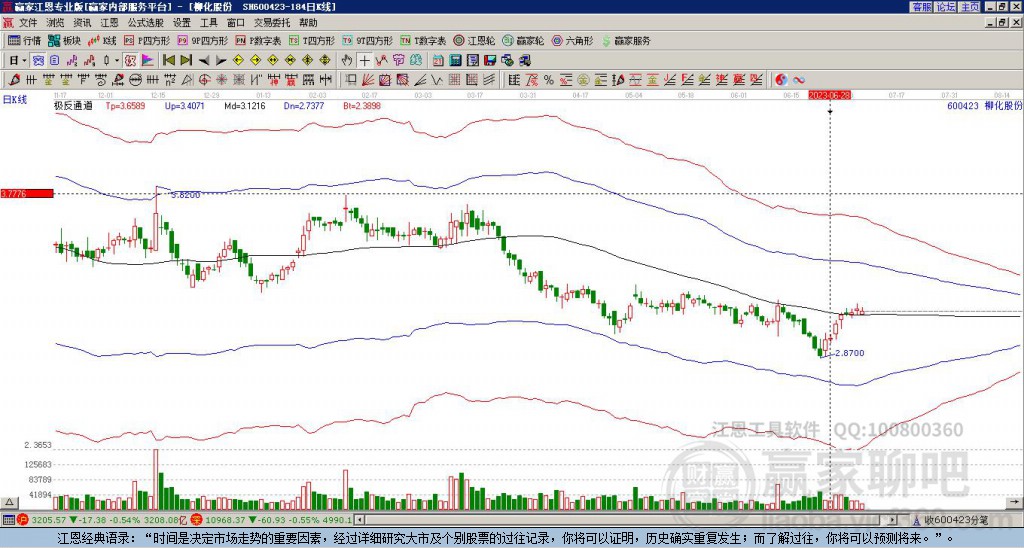Open the 日 period dropdown
This screenshot has height=548, width=1024.
[18, 61]
